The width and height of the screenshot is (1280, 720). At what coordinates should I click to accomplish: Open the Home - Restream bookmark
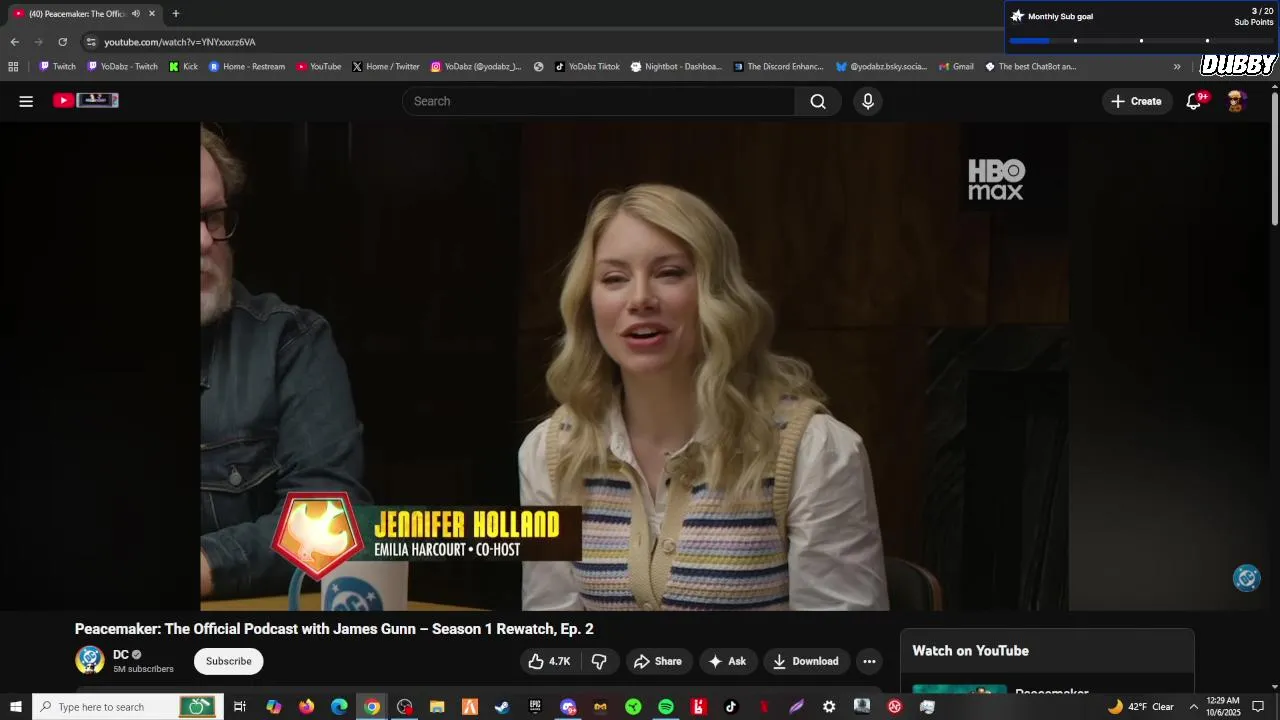click(246, 67)
